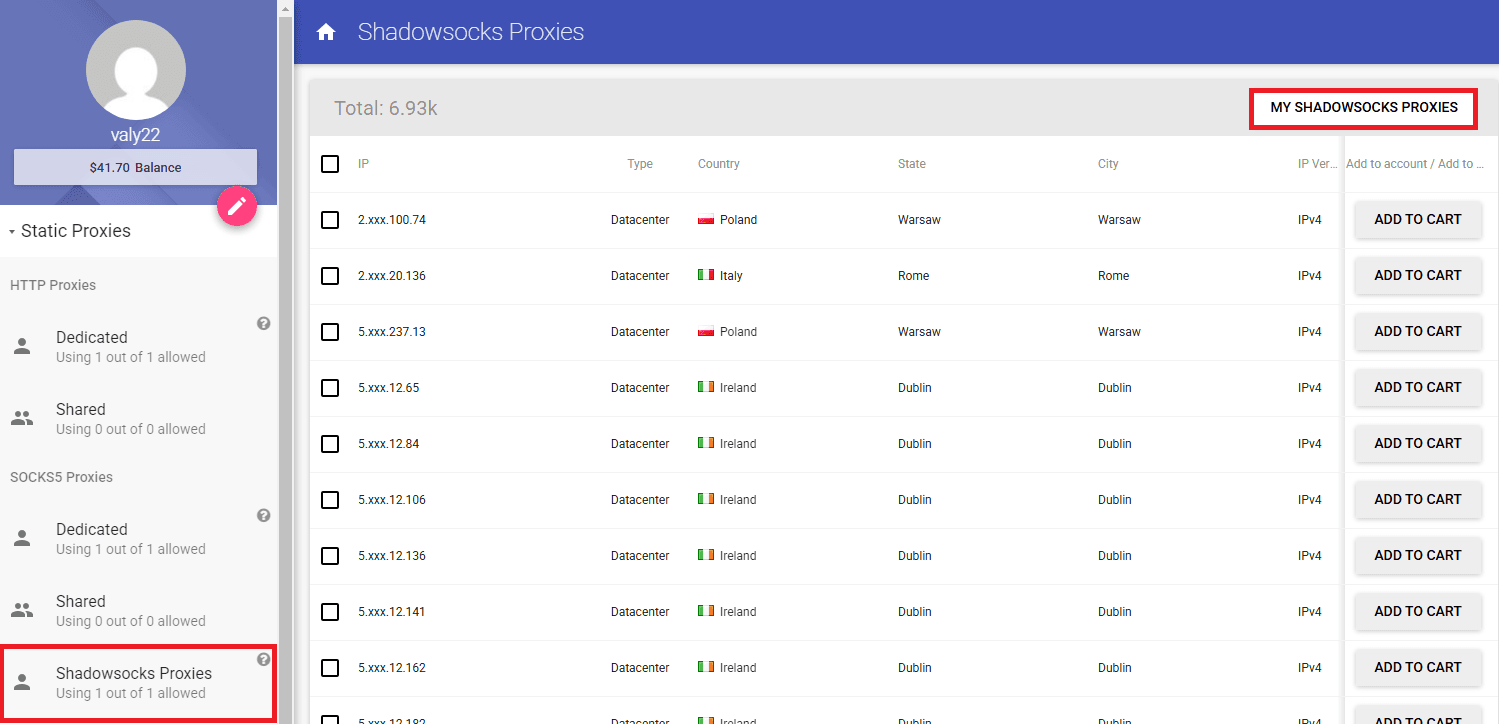
Task: Click the help icon next to SOCKS5 Dedicated
Action: pos(263,515)
